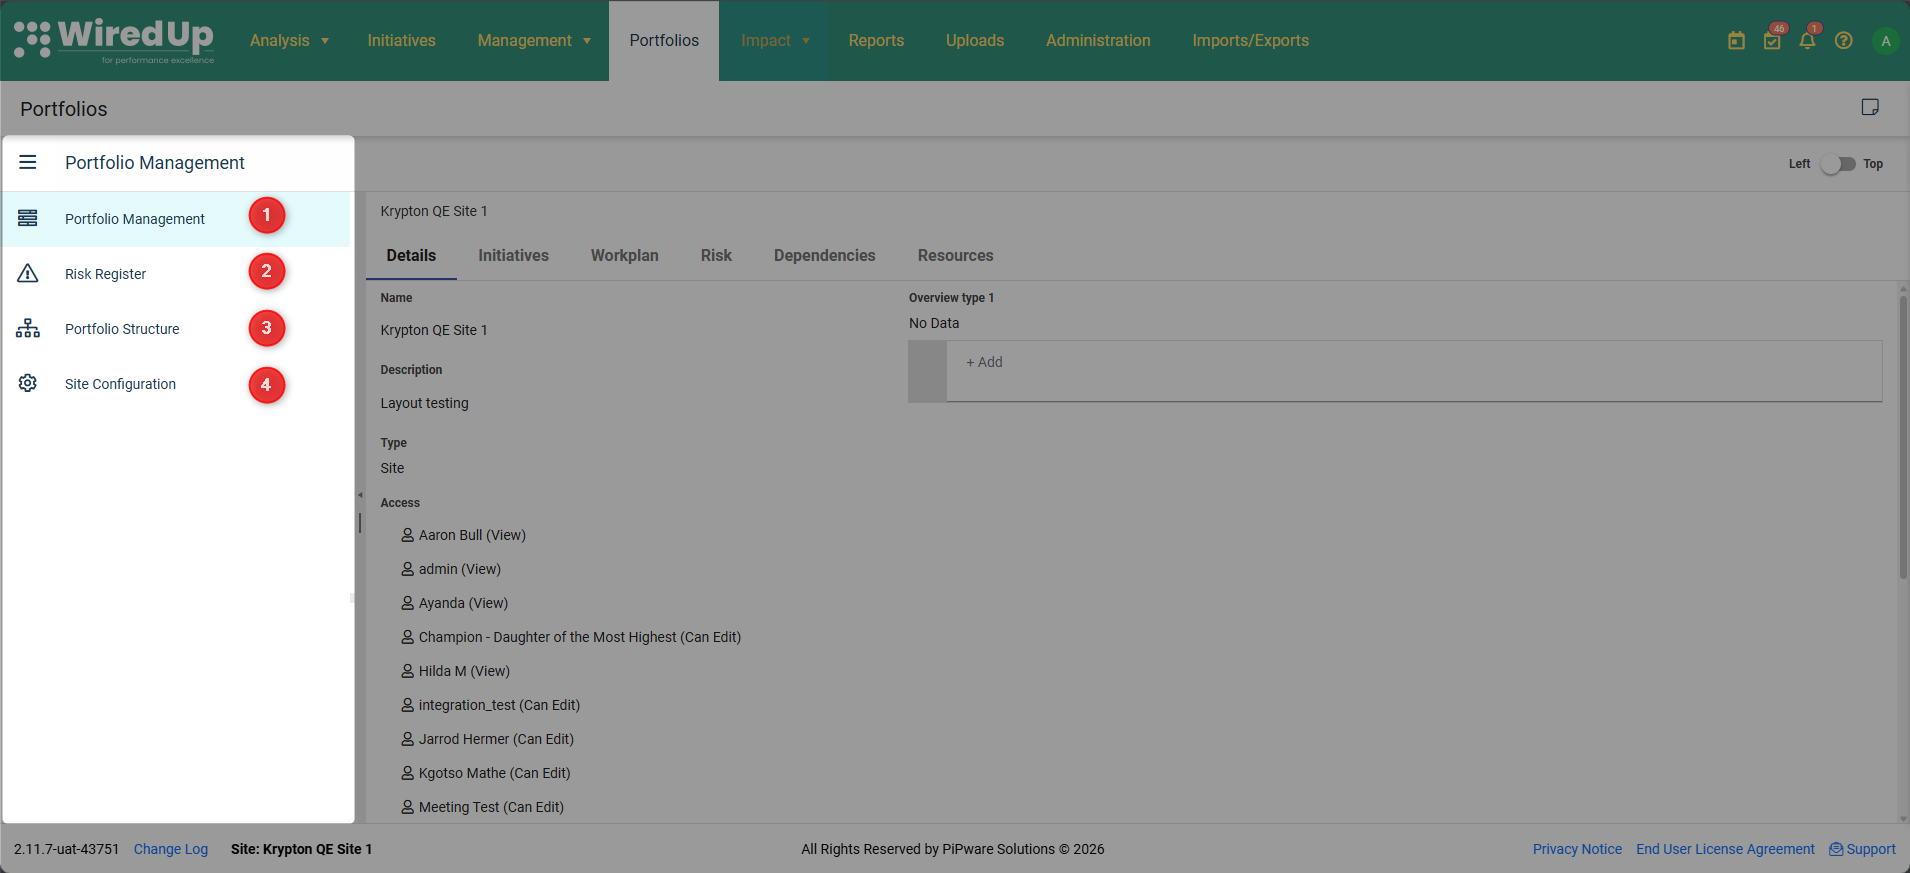Click the Portfolio Structure hierarchy icon
Screen dimensions: 1910x873
[28, 328]
